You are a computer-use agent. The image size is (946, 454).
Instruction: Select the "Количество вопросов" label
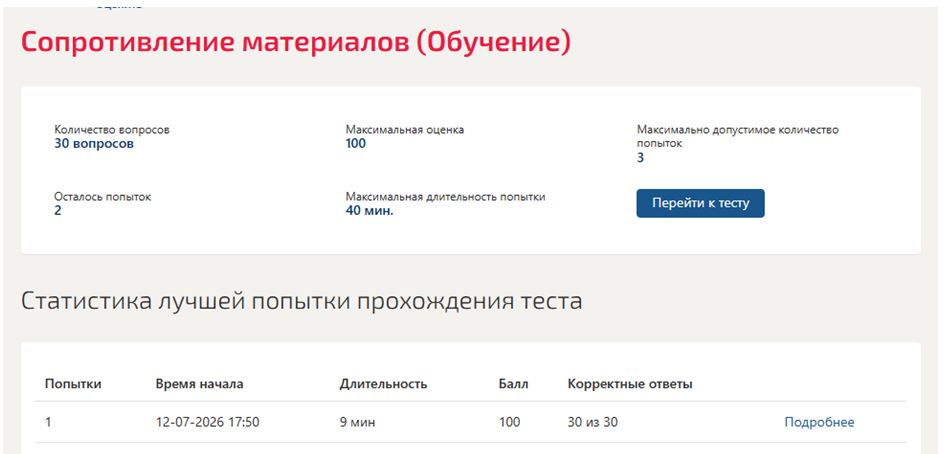(112, 130)
